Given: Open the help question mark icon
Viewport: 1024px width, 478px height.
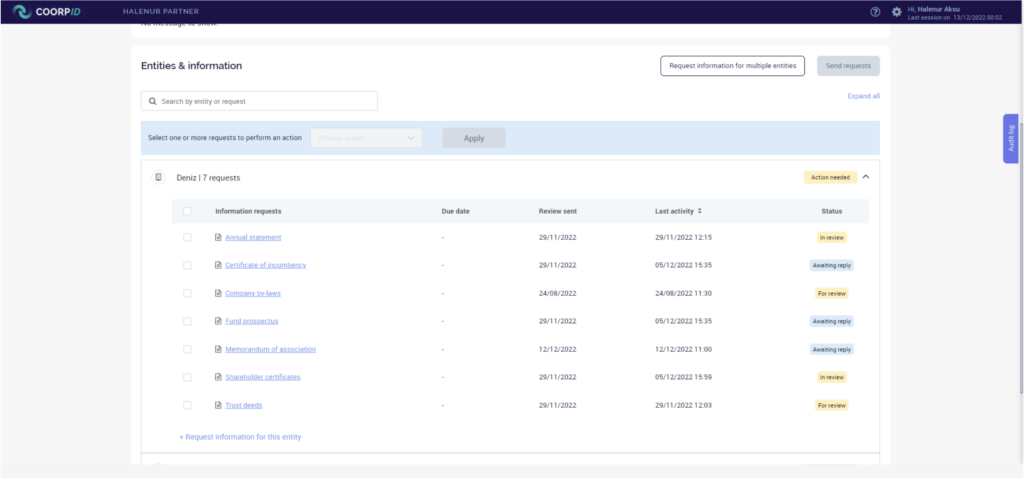Looking at the screenshot, I should [x=875, y=12].
